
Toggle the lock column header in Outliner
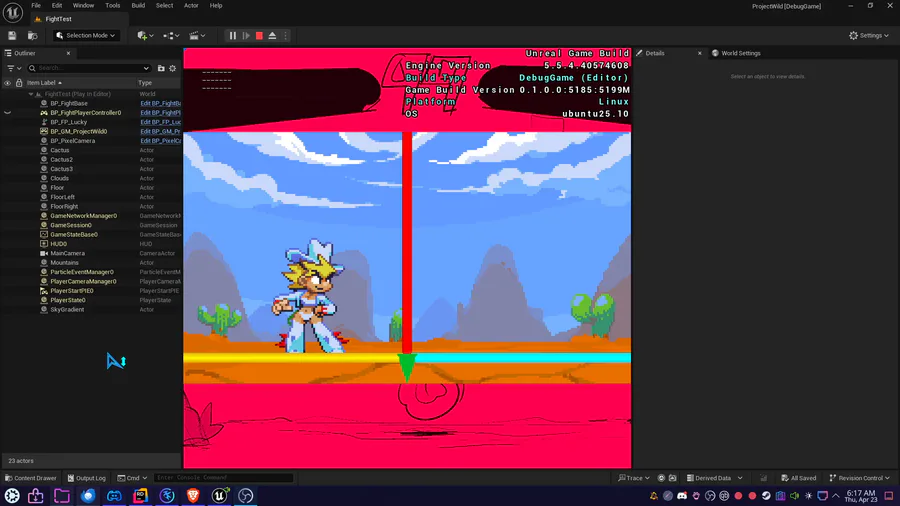coord(19,83)
